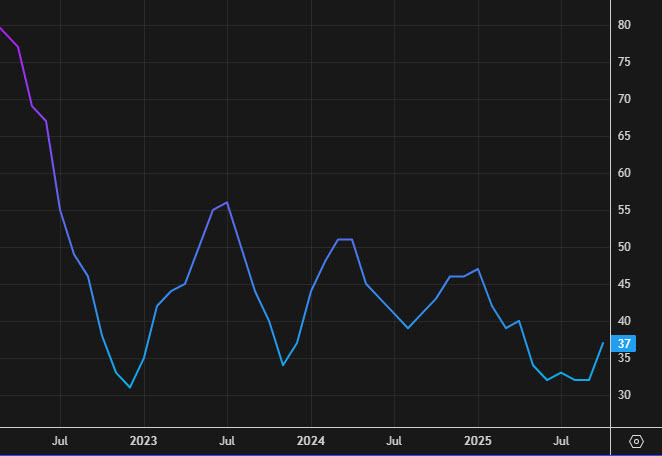
Task: Open chart settings via the hexagon gear icon
Action: [x=636, y=441]
